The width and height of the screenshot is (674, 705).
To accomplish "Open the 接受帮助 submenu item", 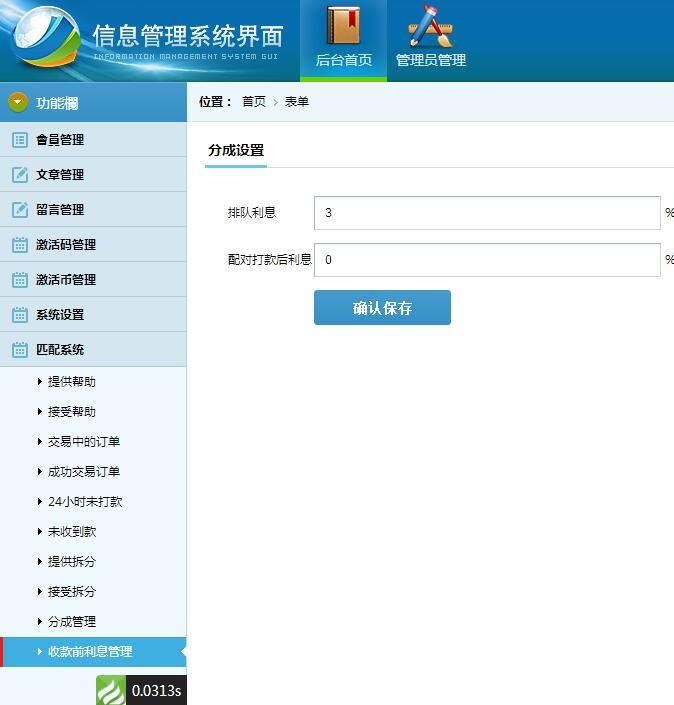I will click(72, 412).
